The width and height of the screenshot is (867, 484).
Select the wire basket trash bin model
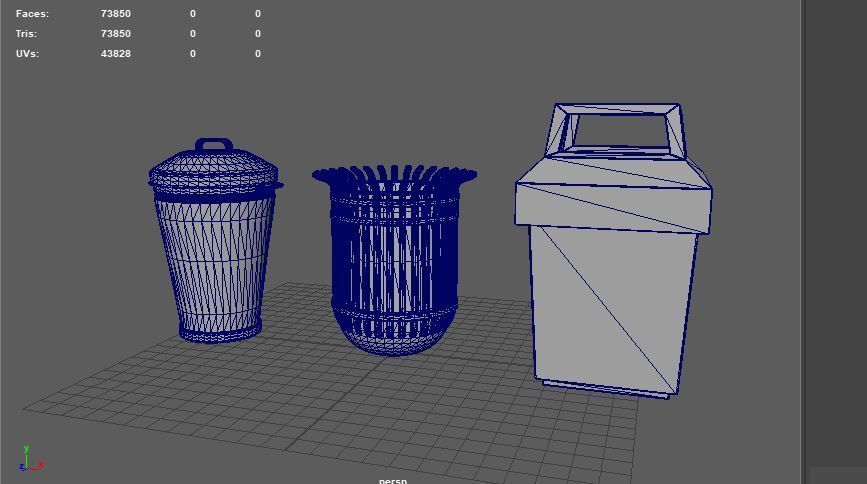pyautogui.click(x=394, y=260)
